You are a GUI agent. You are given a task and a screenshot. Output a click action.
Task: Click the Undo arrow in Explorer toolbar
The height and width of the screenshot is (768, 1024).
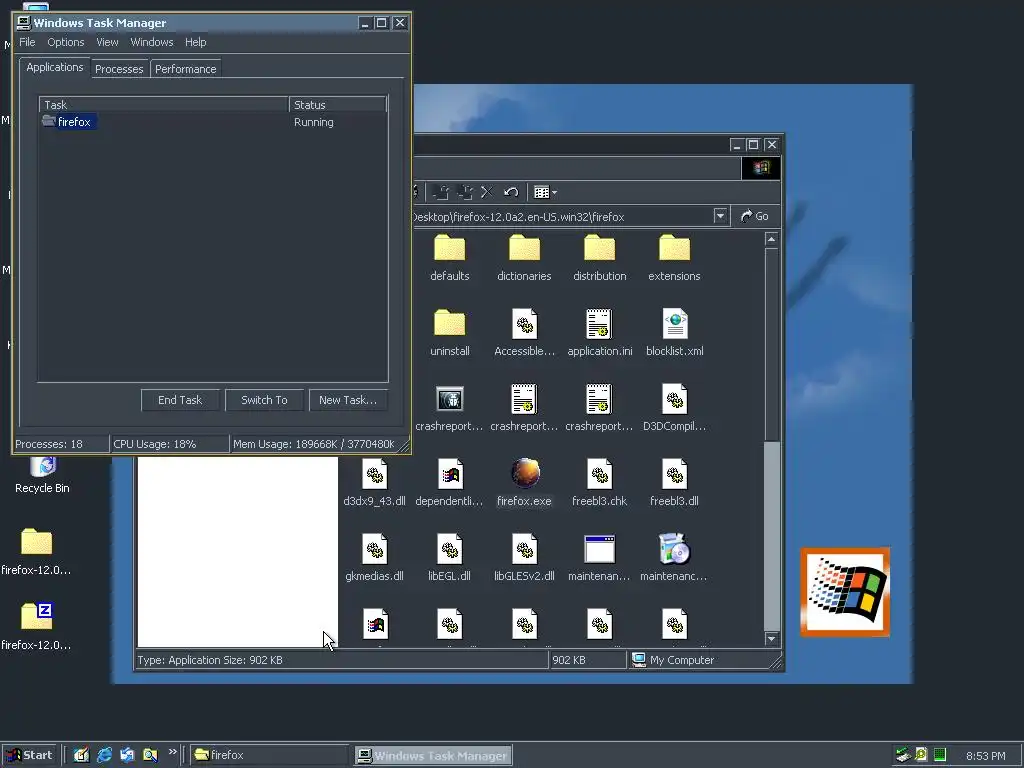tap(511, 192)
